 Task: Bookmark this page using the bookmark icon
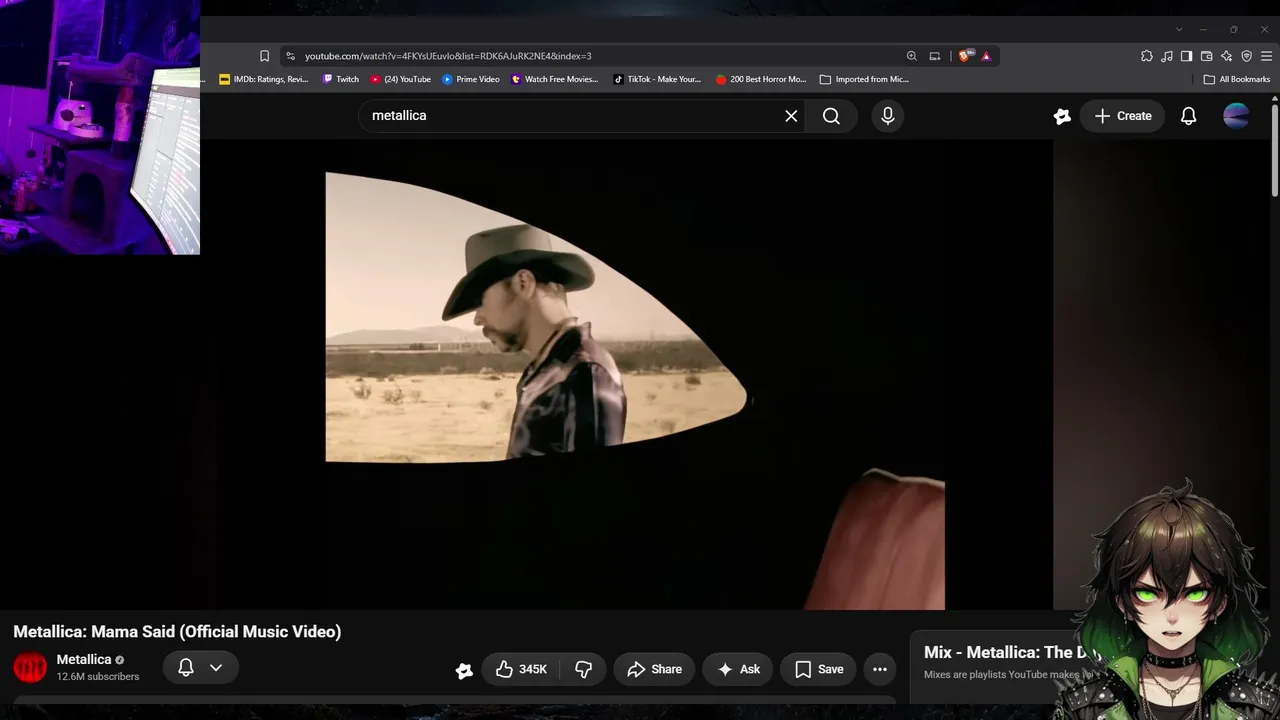(264, 56)
